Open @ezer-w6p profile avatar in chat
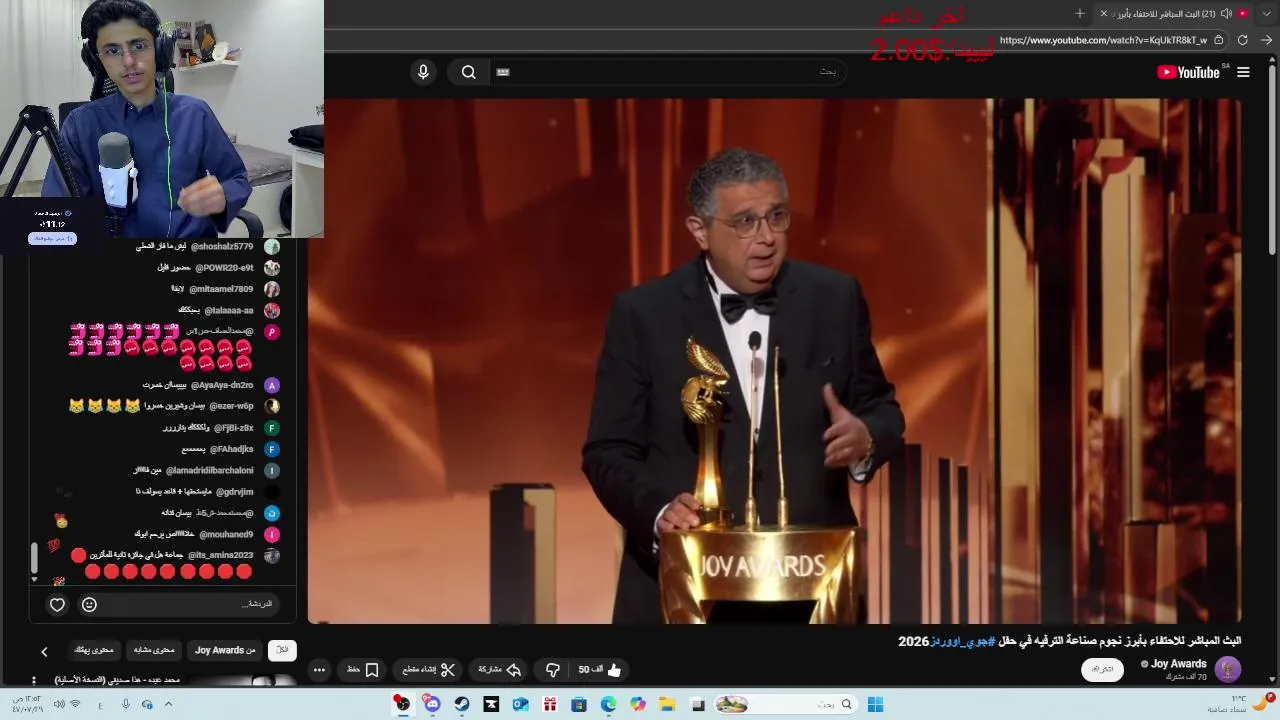Viewport: 1280px width, 720px height. pyautogui.click(x=272, y=406)
